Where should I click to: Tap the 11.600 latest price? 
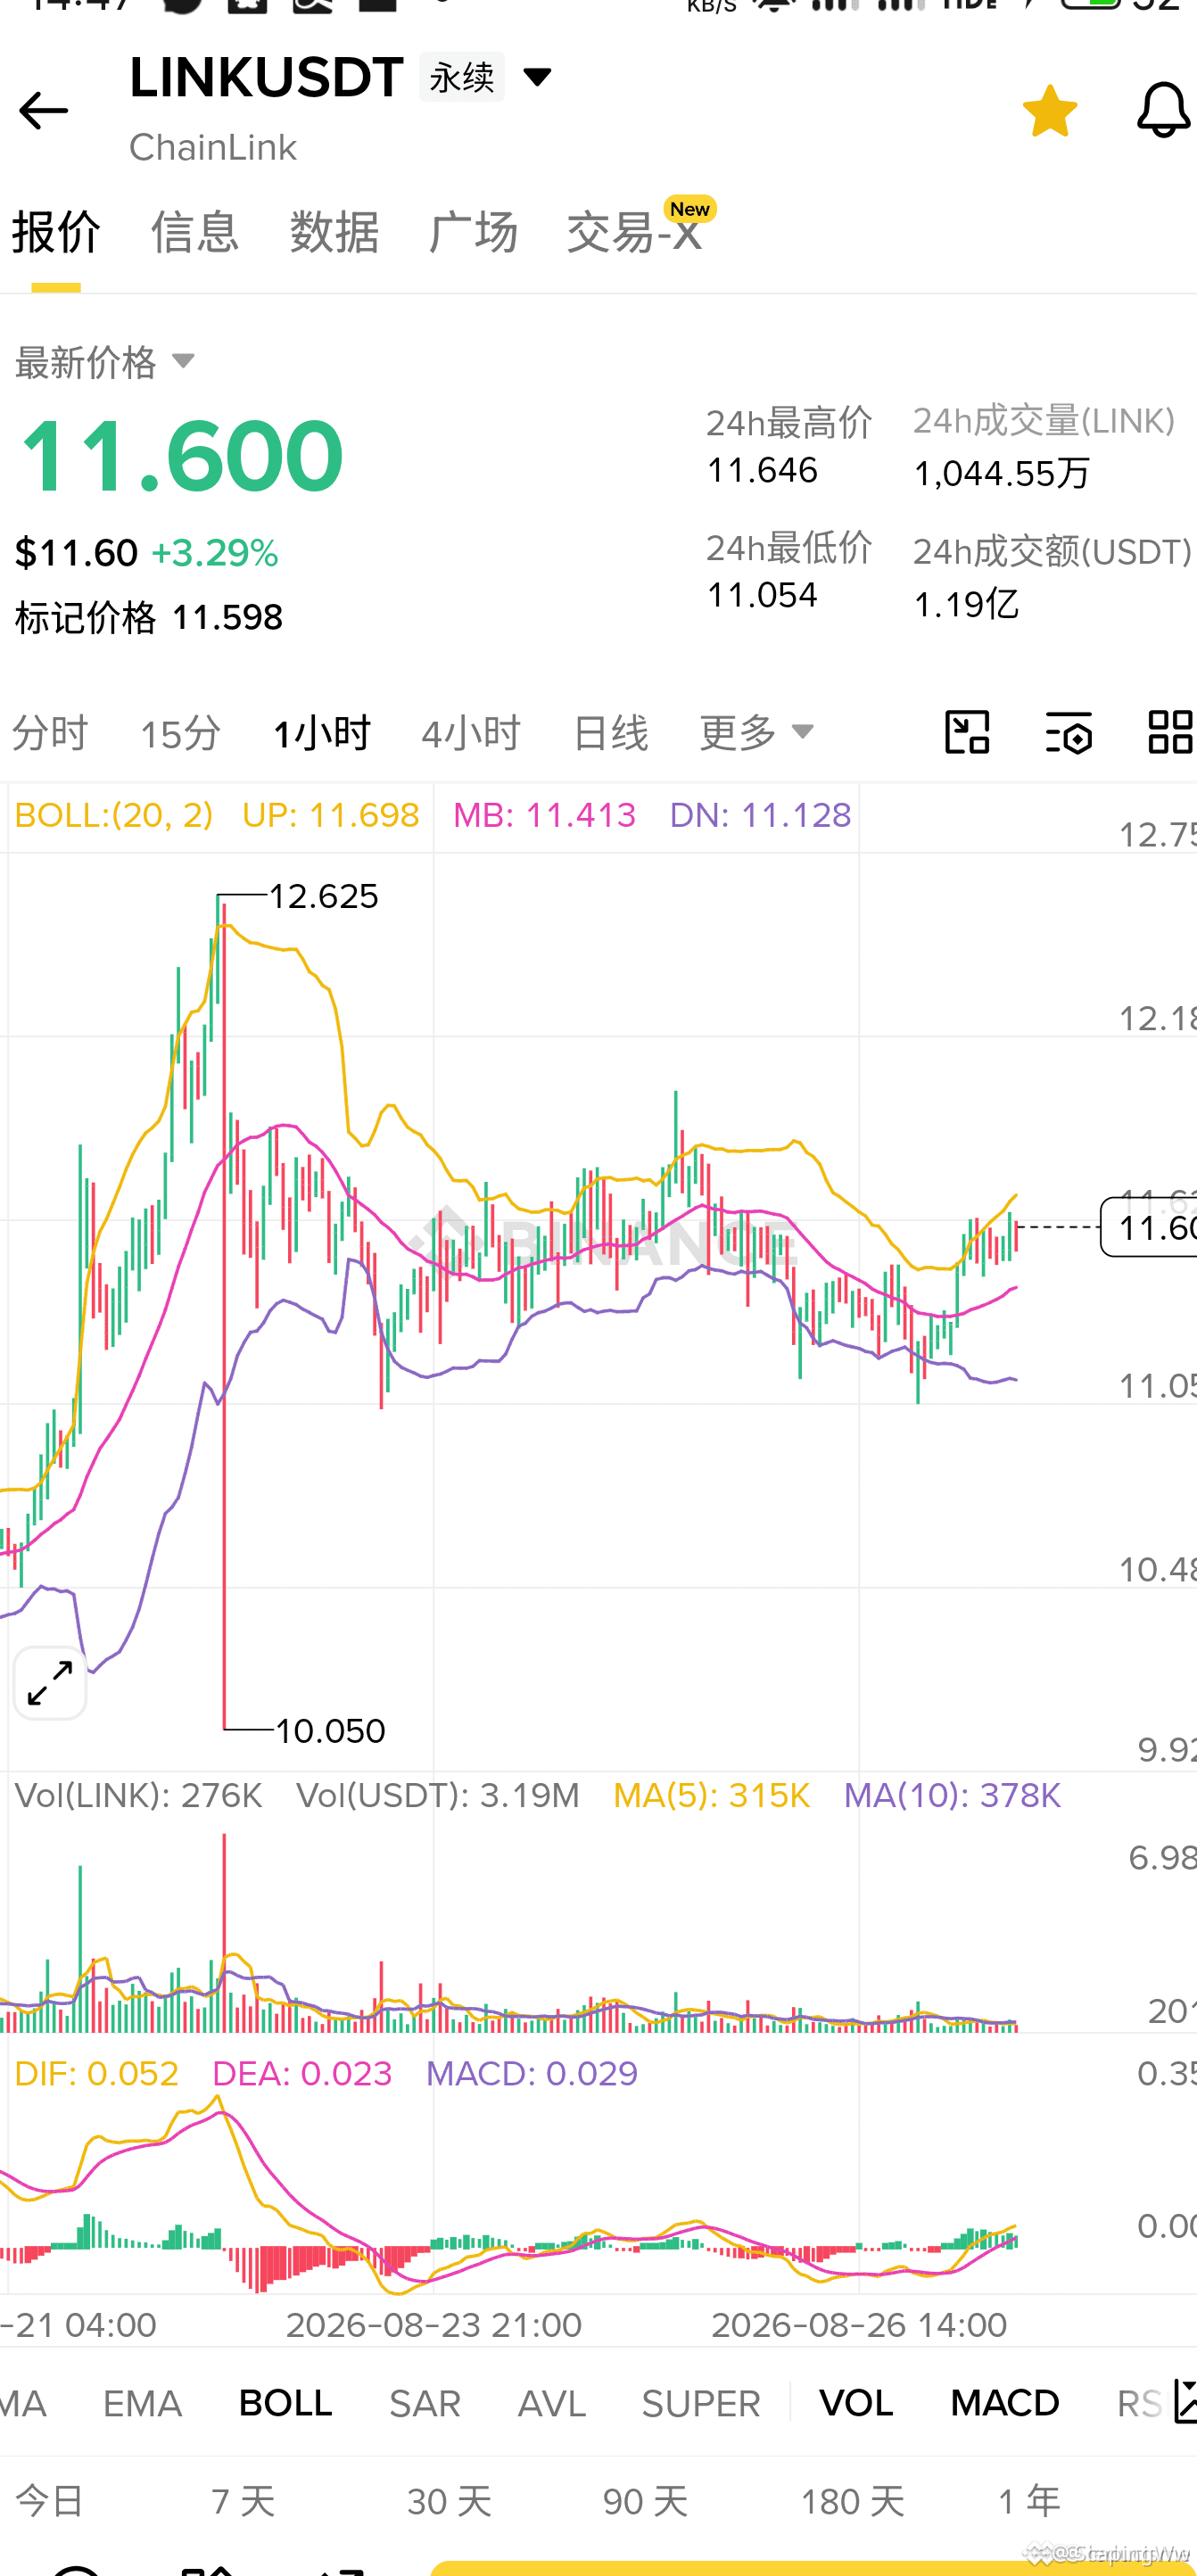pyautogui.click(x=181, y=456)
